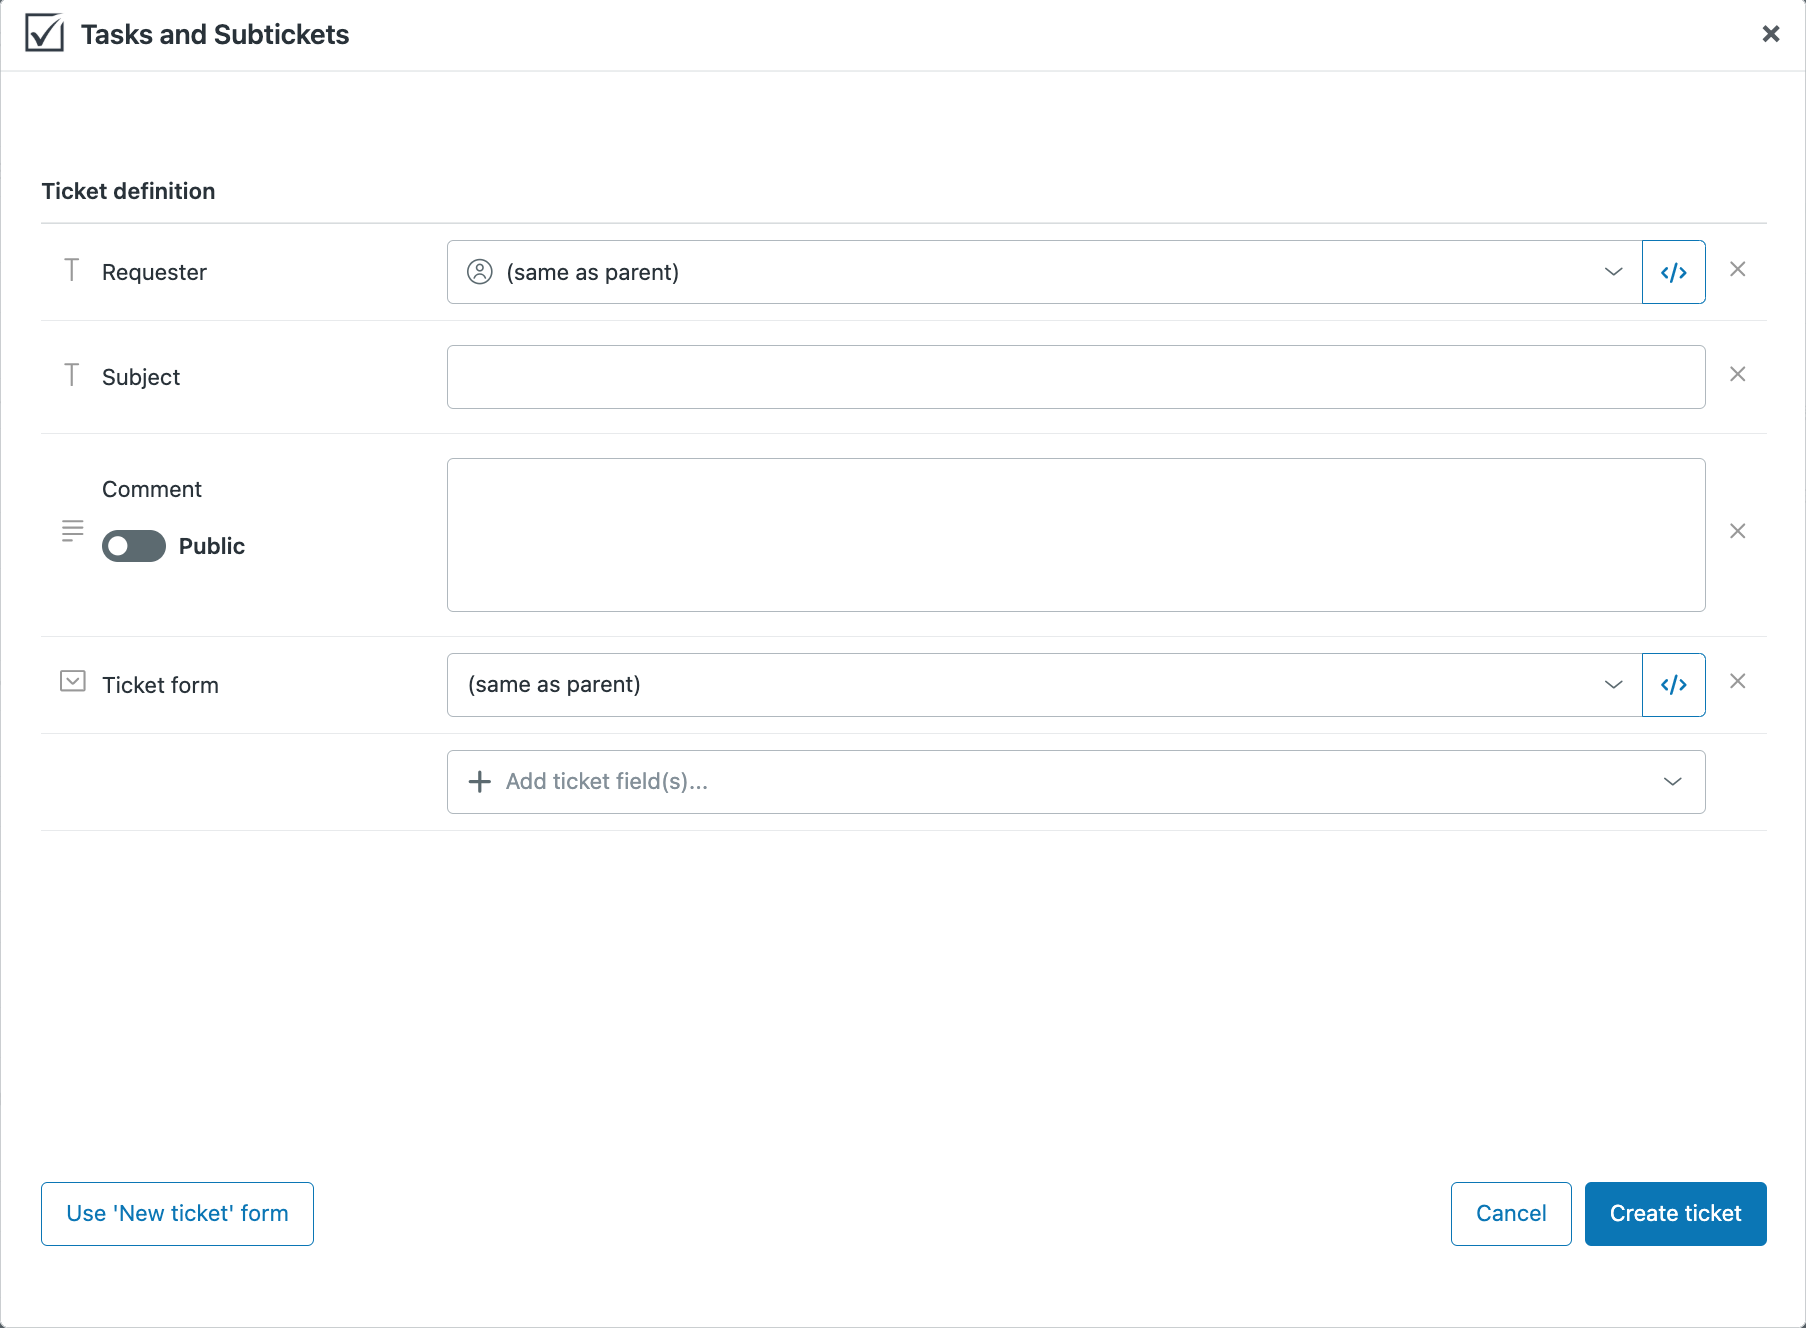The height and width of the screenshot is (1328, 1806).
Task: Remove the Subject field row
Action: coord(1738,374)
